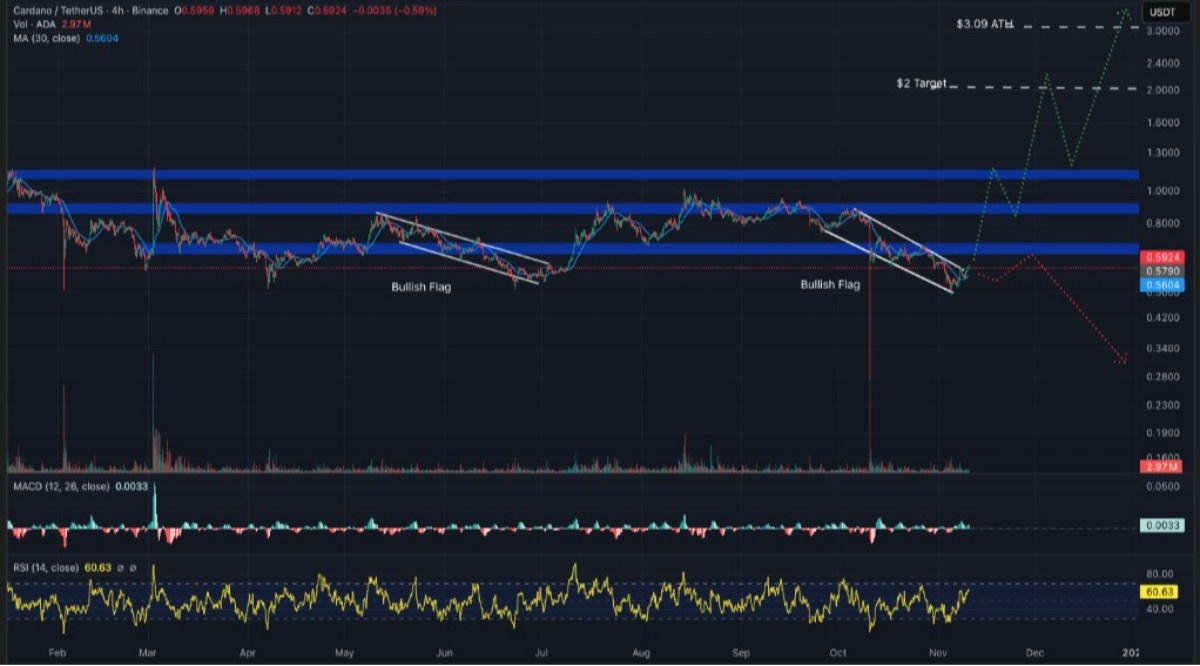Open the USDT currency selector

(1161, 12)
